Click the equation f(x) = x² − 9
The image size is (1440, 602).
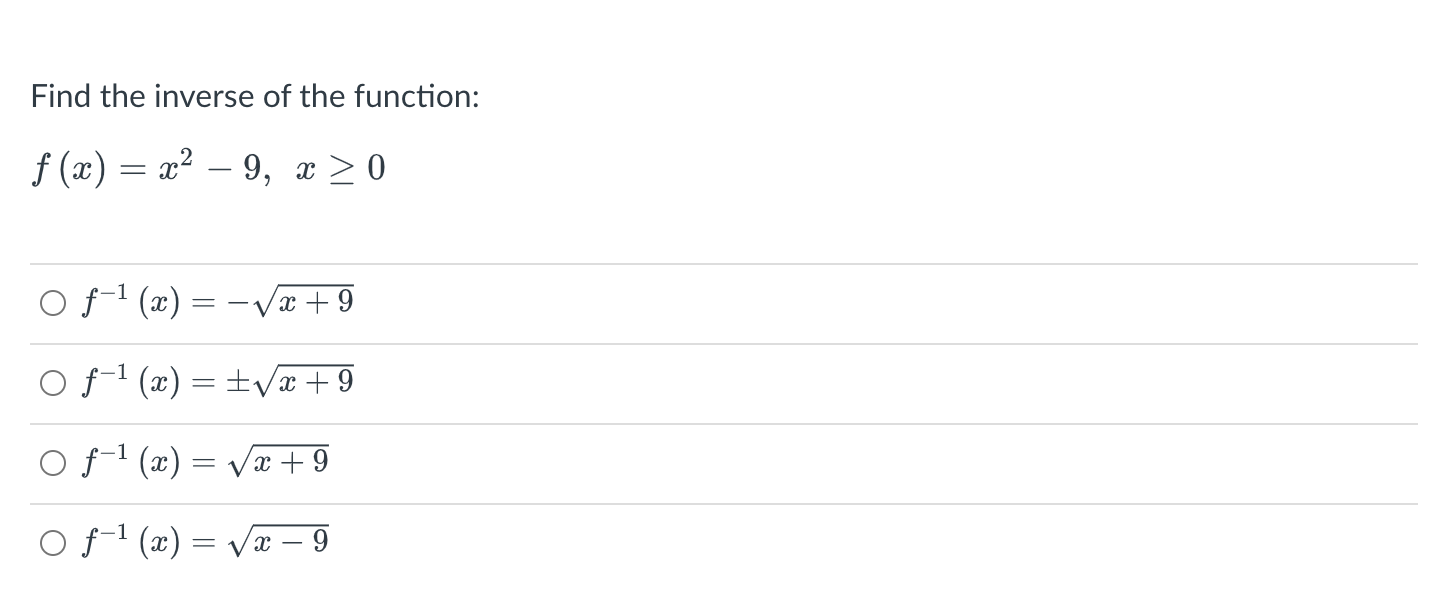click(149, 173)
